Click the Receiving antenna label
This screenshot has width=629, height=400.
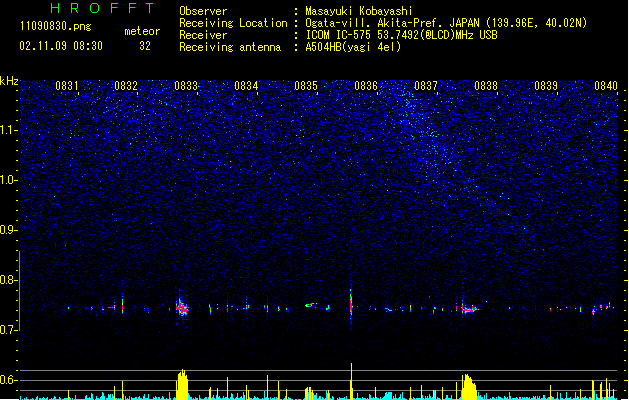pos(230,47)
